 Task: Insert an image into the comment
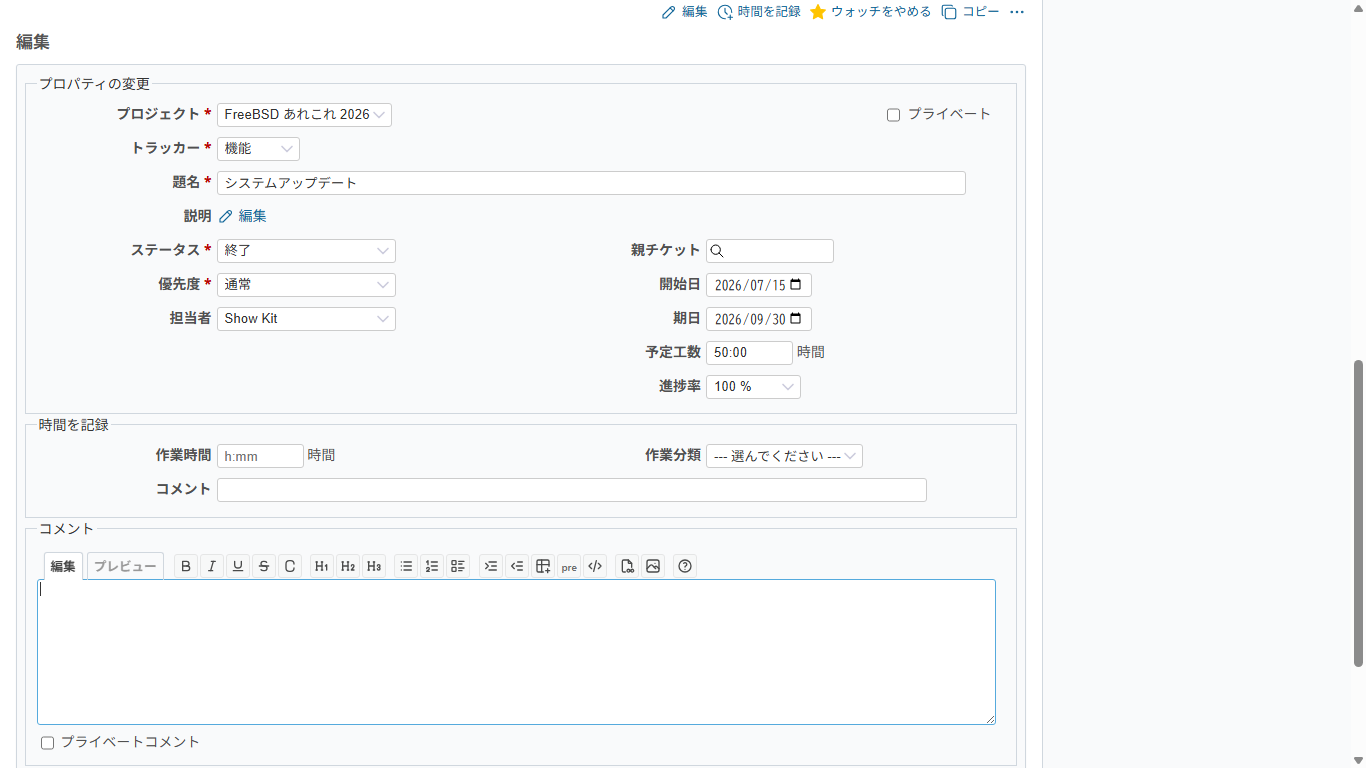point(653,566)
